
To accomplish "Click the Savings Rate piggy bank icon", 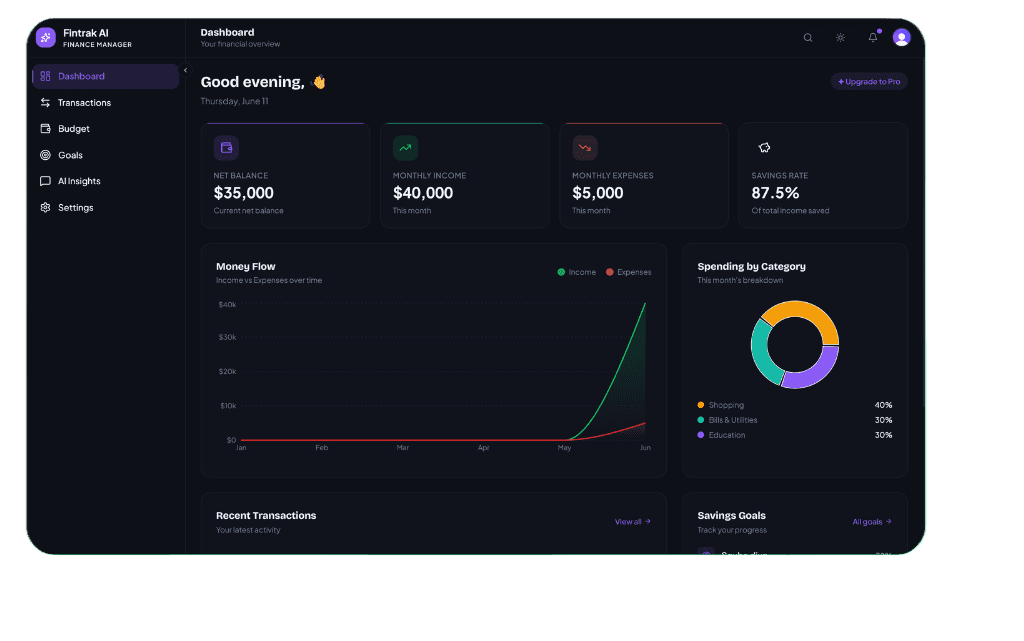I will [764, 148].
